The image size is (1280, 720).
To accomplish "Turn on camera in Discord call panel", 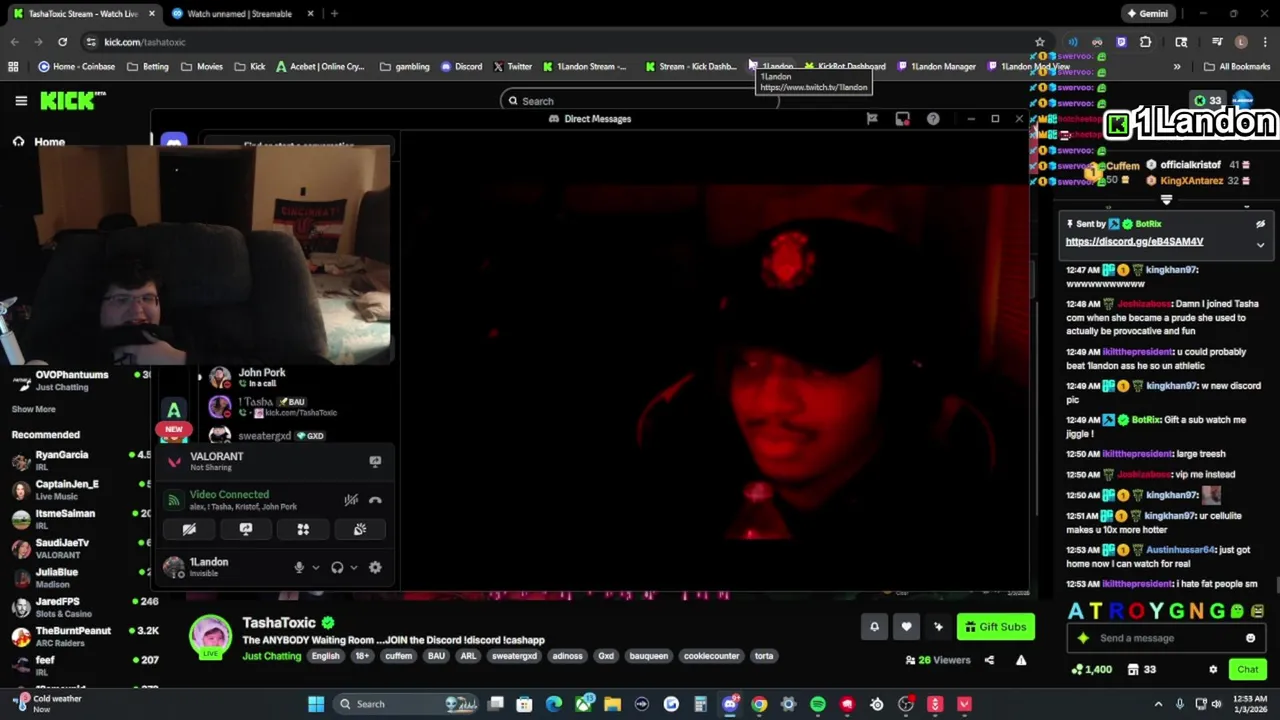I will (189, 529).
